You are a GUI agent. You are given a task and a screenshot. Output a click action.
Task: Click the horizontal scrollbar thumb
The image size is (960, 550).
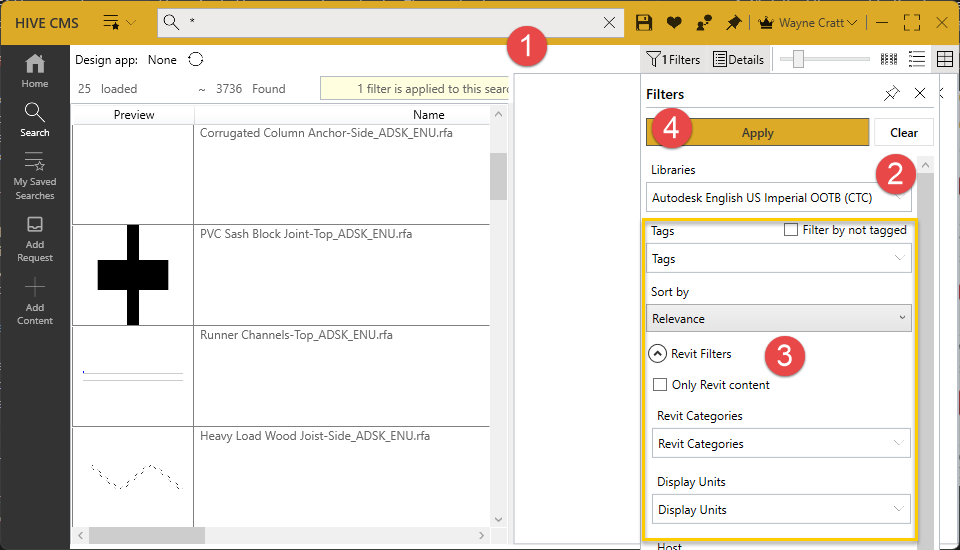pyautogui.click(x=147, y=535)
